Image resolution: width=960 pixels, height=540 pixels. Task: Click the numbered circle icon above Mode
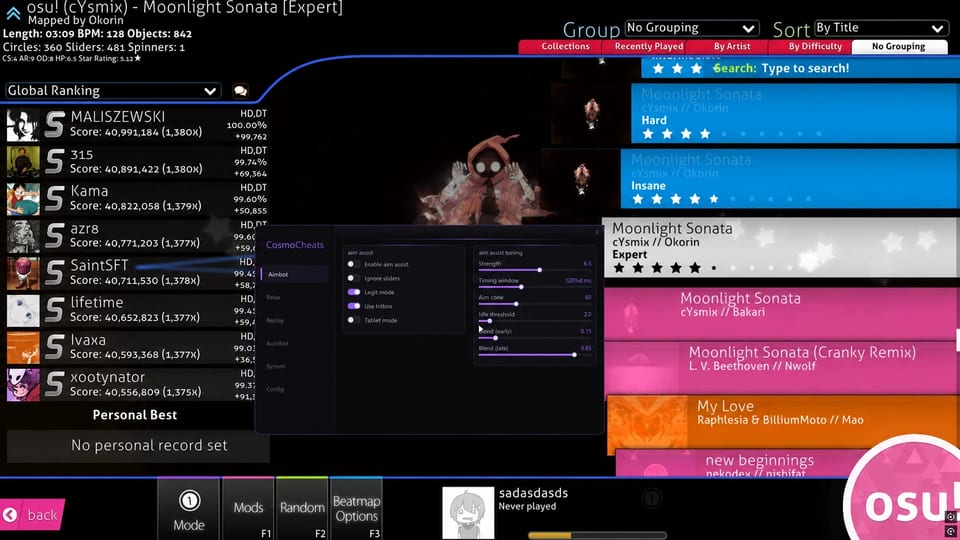(x=189, y=501)
